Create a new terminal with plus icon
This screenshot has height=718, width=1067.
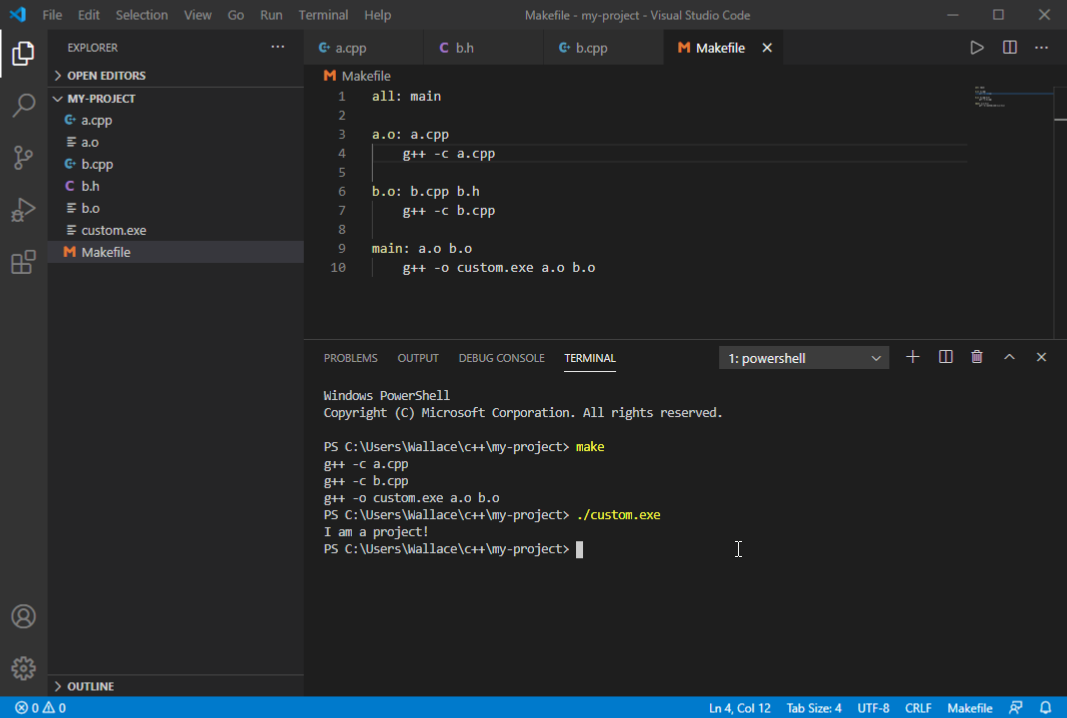[912, 357]
